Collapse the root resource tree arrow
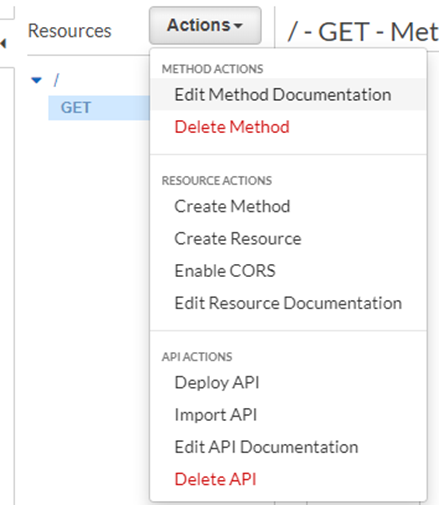This screenshot has width=439, height=505. click(x=36, y=80)
